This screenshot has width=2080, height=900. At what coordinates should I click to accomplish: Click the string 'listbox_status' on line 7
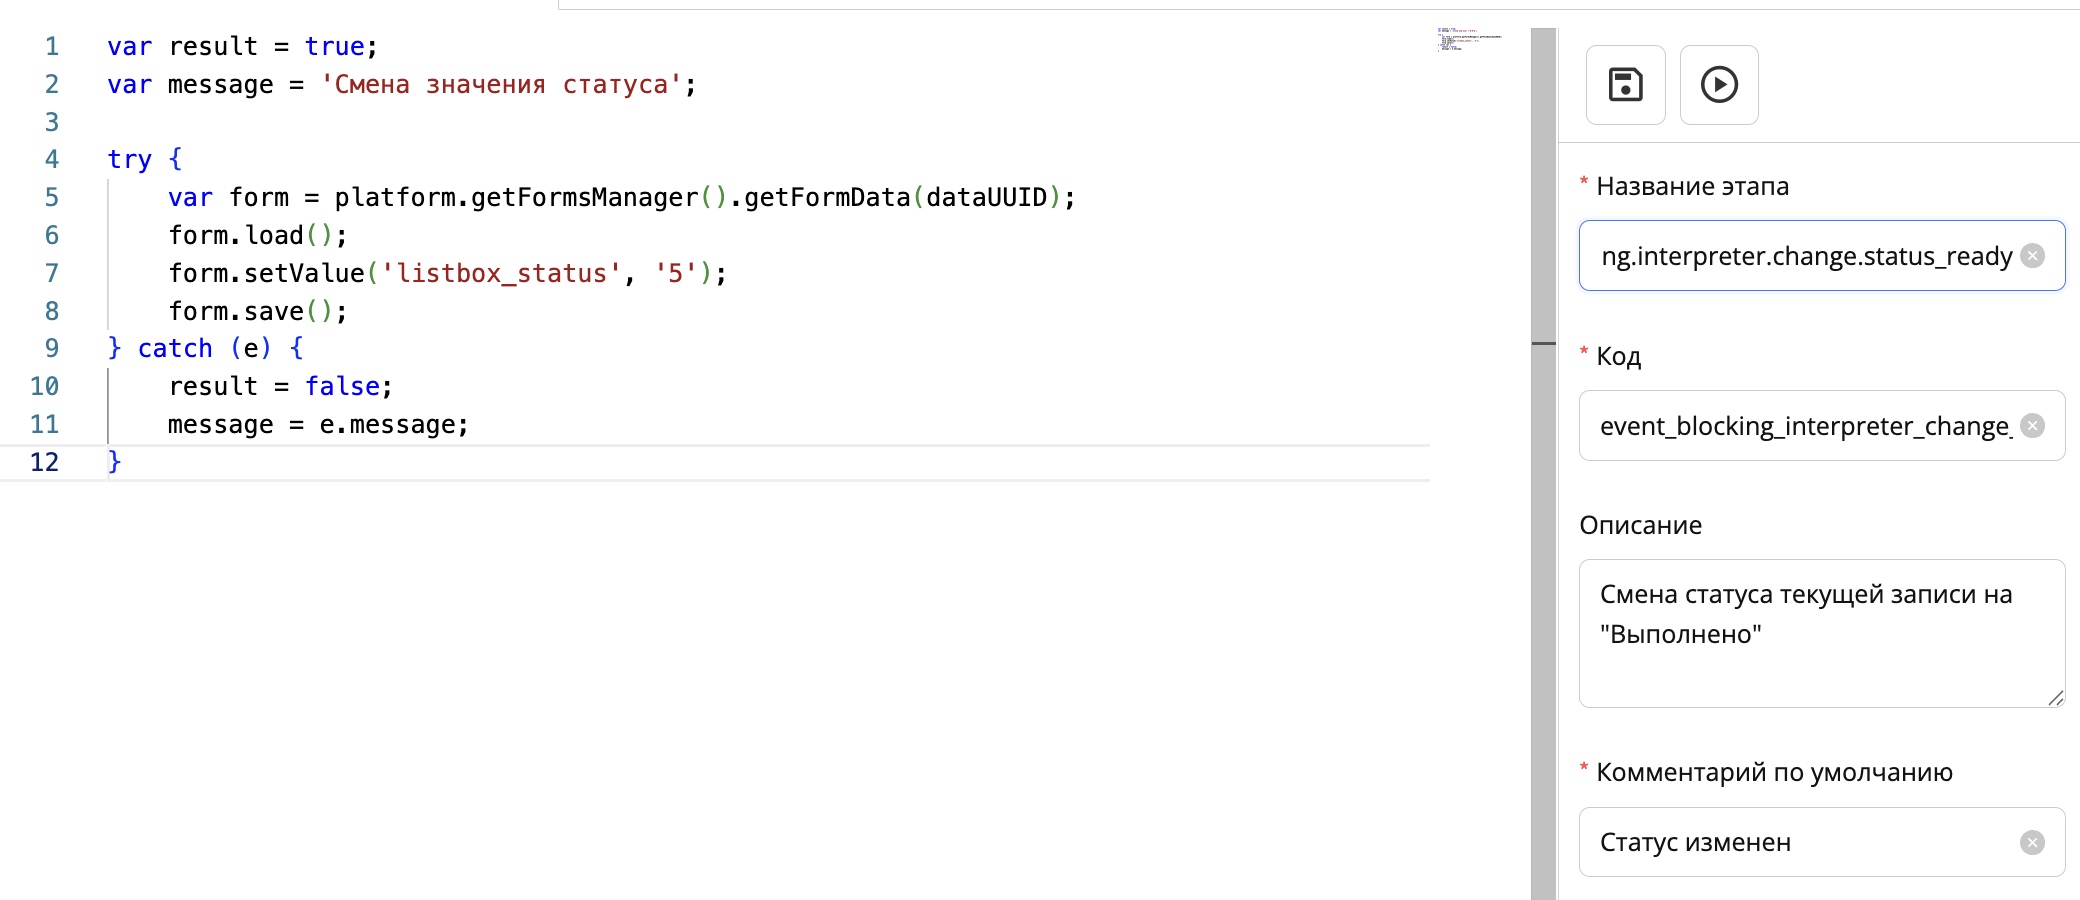click(x=502, y=272)
